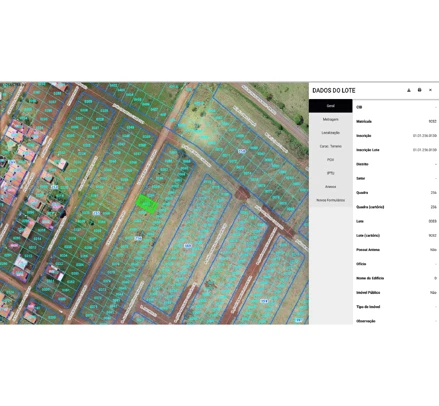Viewport: 439px width, 406px height.
Task: Open the Novos Formulários tab
Action: coord(330,200)
